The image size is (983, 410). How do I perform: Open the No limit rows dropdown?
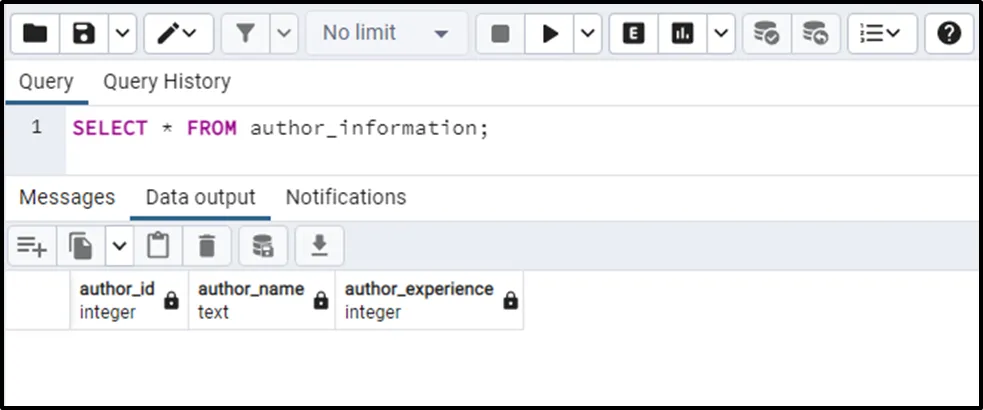coord(385,34)
